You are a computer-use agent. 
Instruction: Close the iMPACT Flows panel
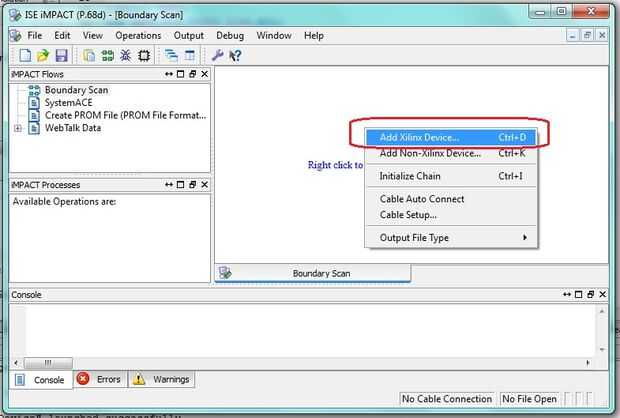(x=204, y=74)
